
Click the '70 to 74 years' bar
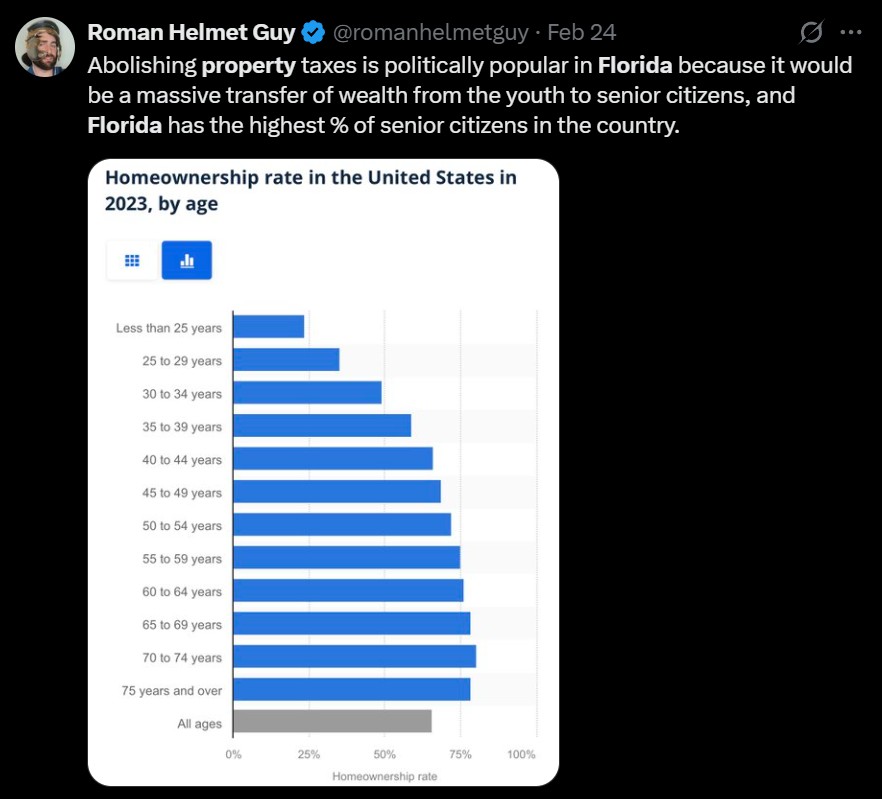(354, 657)
